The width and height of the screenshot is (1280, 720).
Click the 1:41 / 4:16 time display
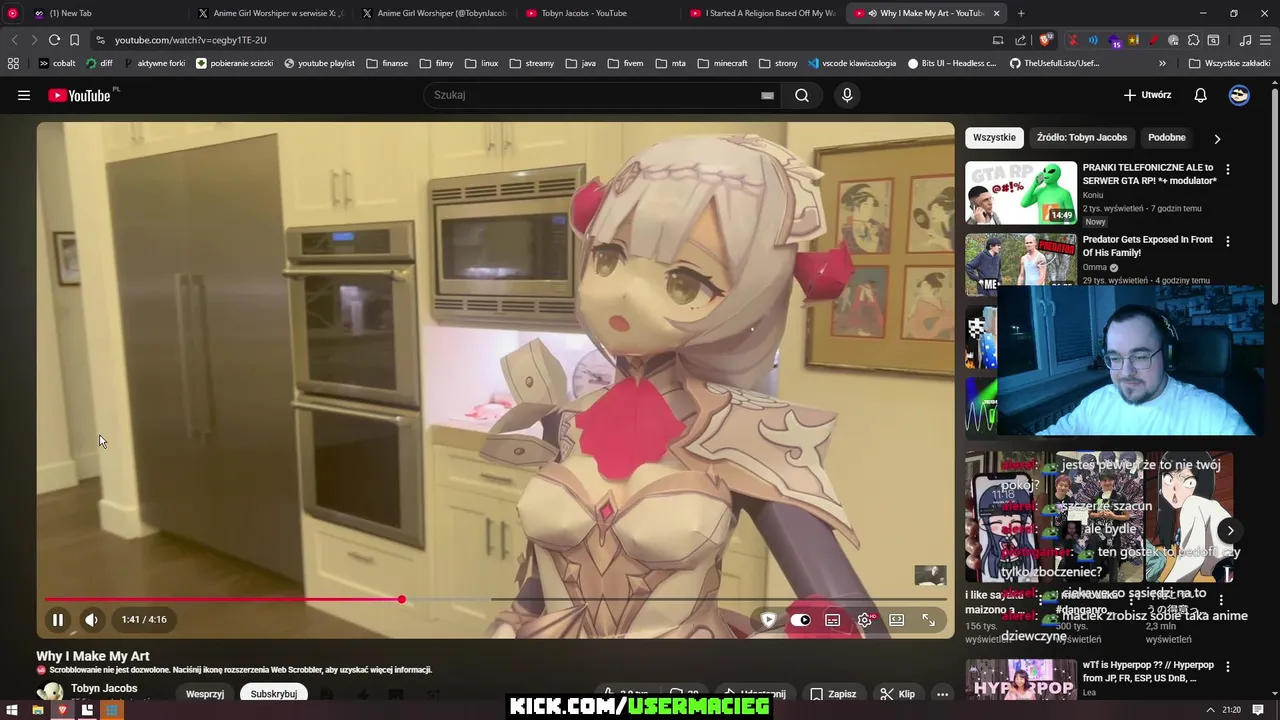pos(144,620)
